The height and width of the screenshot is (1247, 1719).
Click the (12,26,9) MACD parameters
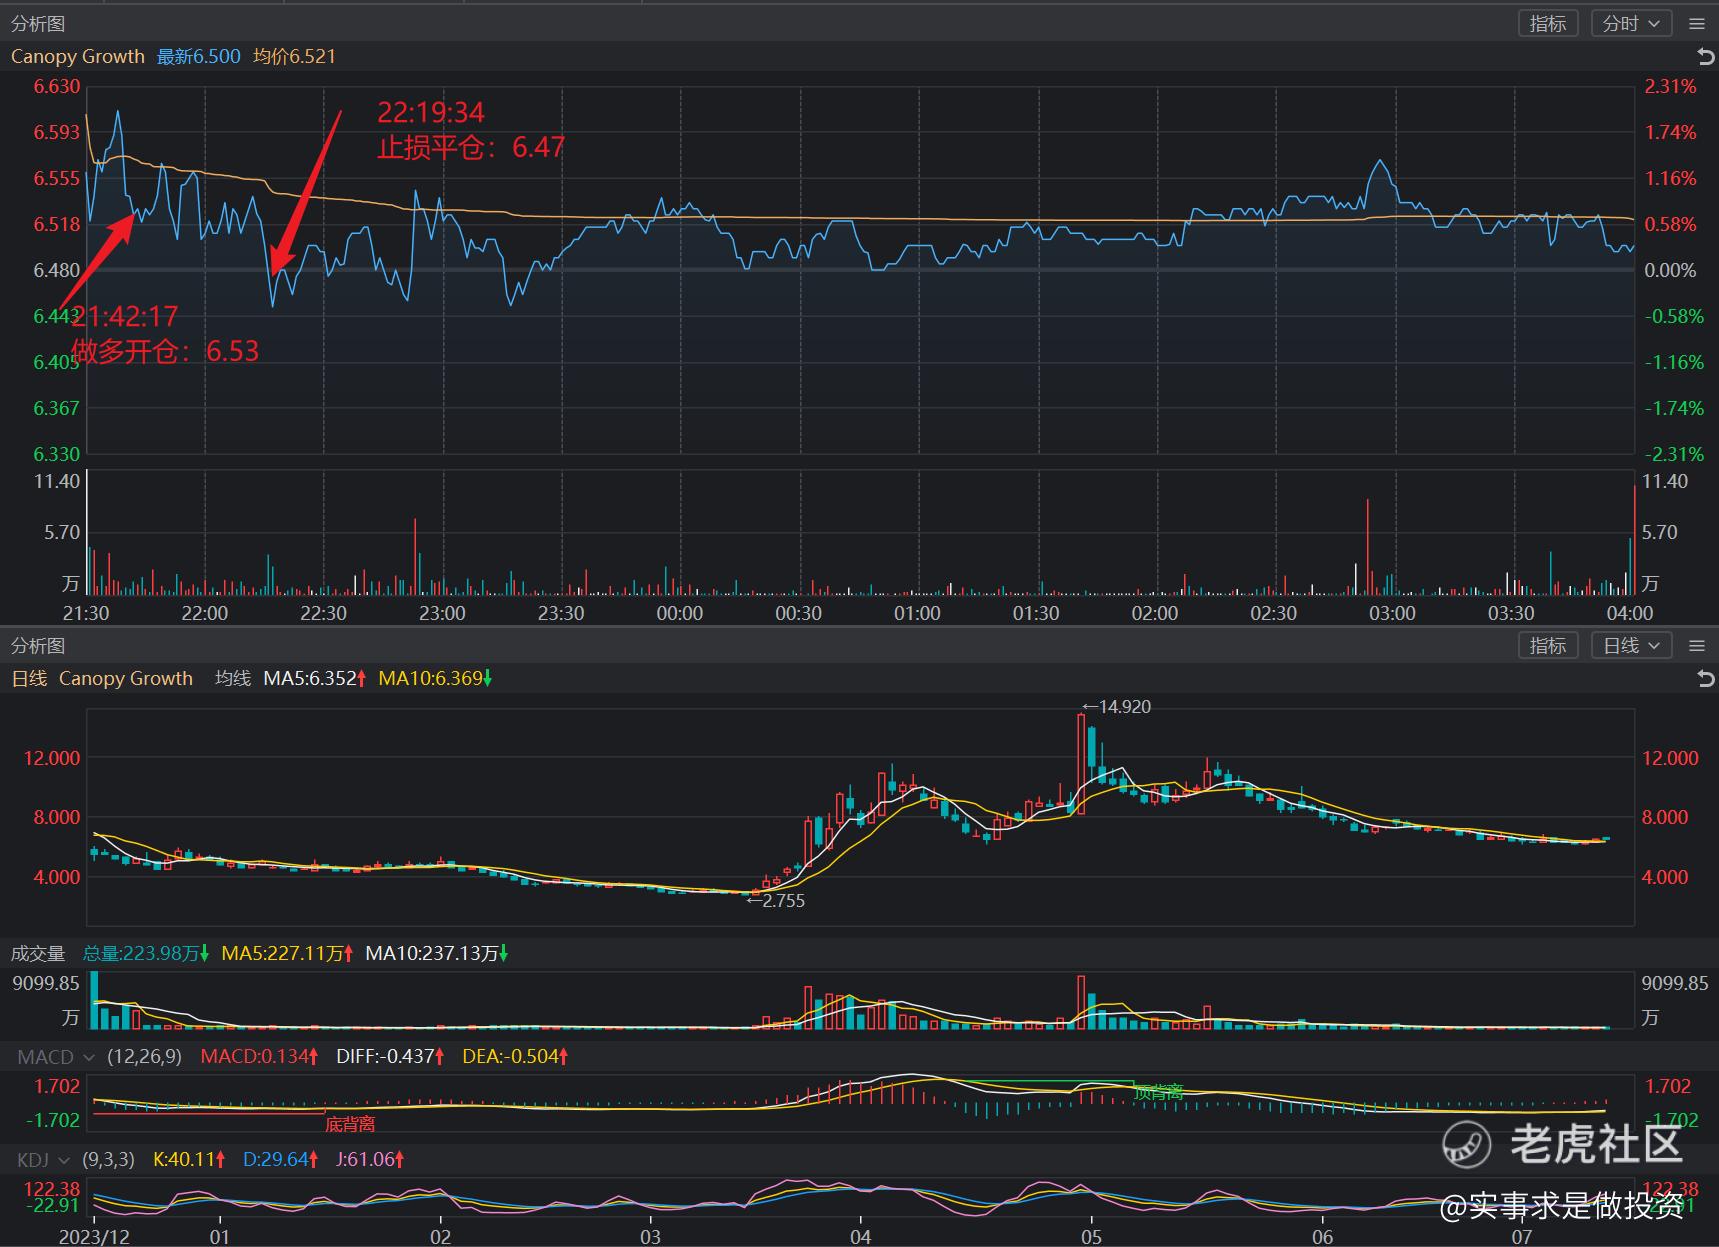click(x=145, y=1057)
